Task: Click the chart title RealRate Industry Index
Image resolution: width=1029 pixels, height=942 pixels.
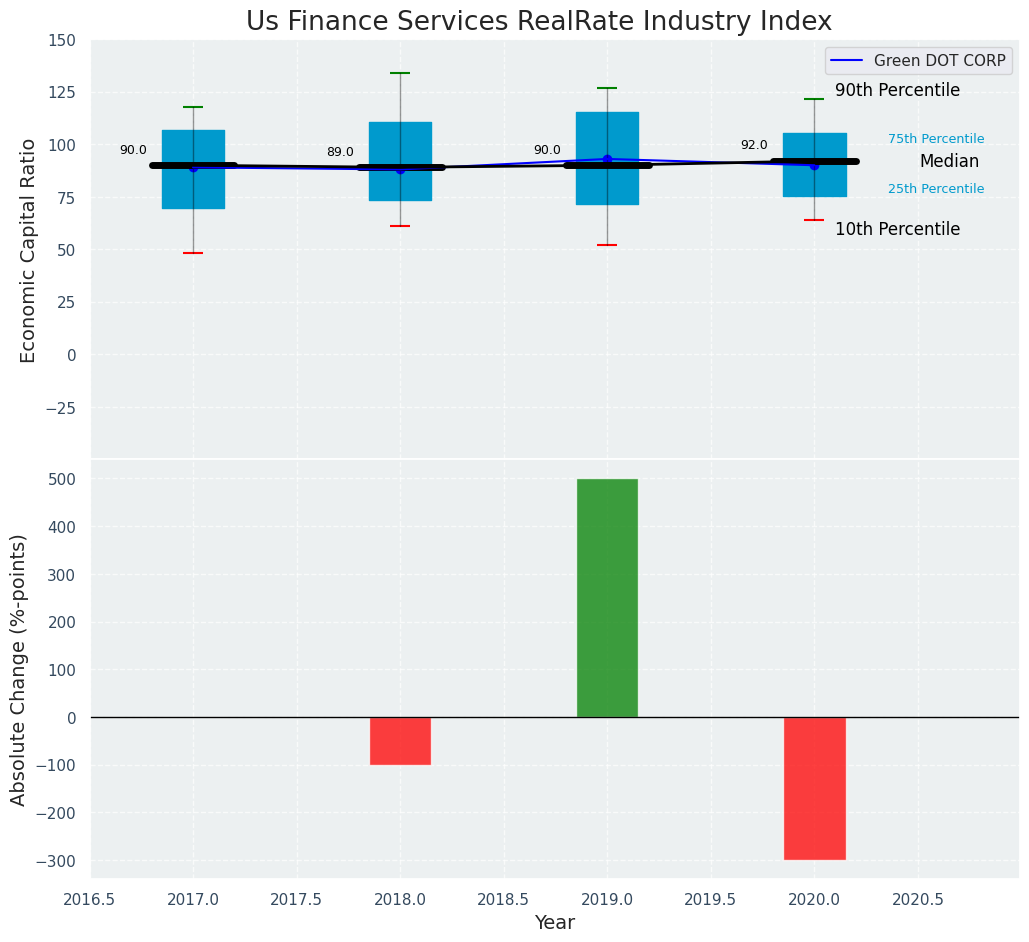Action: point(539,21)
